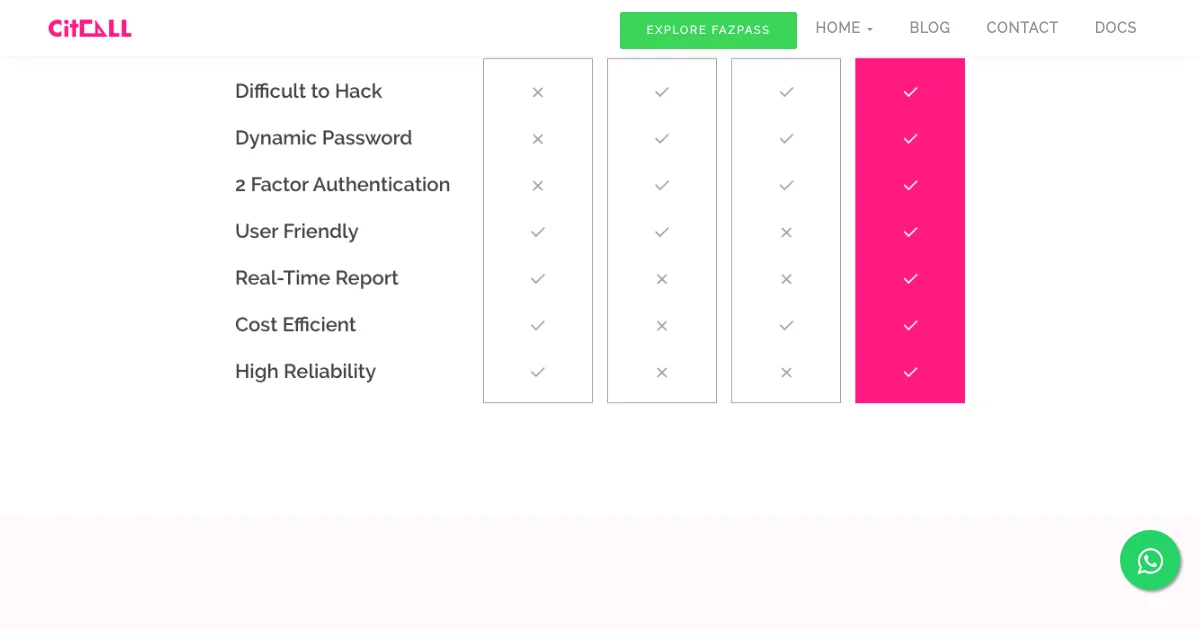Click the white checkmark for High Reliability, pink column
Screen dimensions: 1200x630
910,372
